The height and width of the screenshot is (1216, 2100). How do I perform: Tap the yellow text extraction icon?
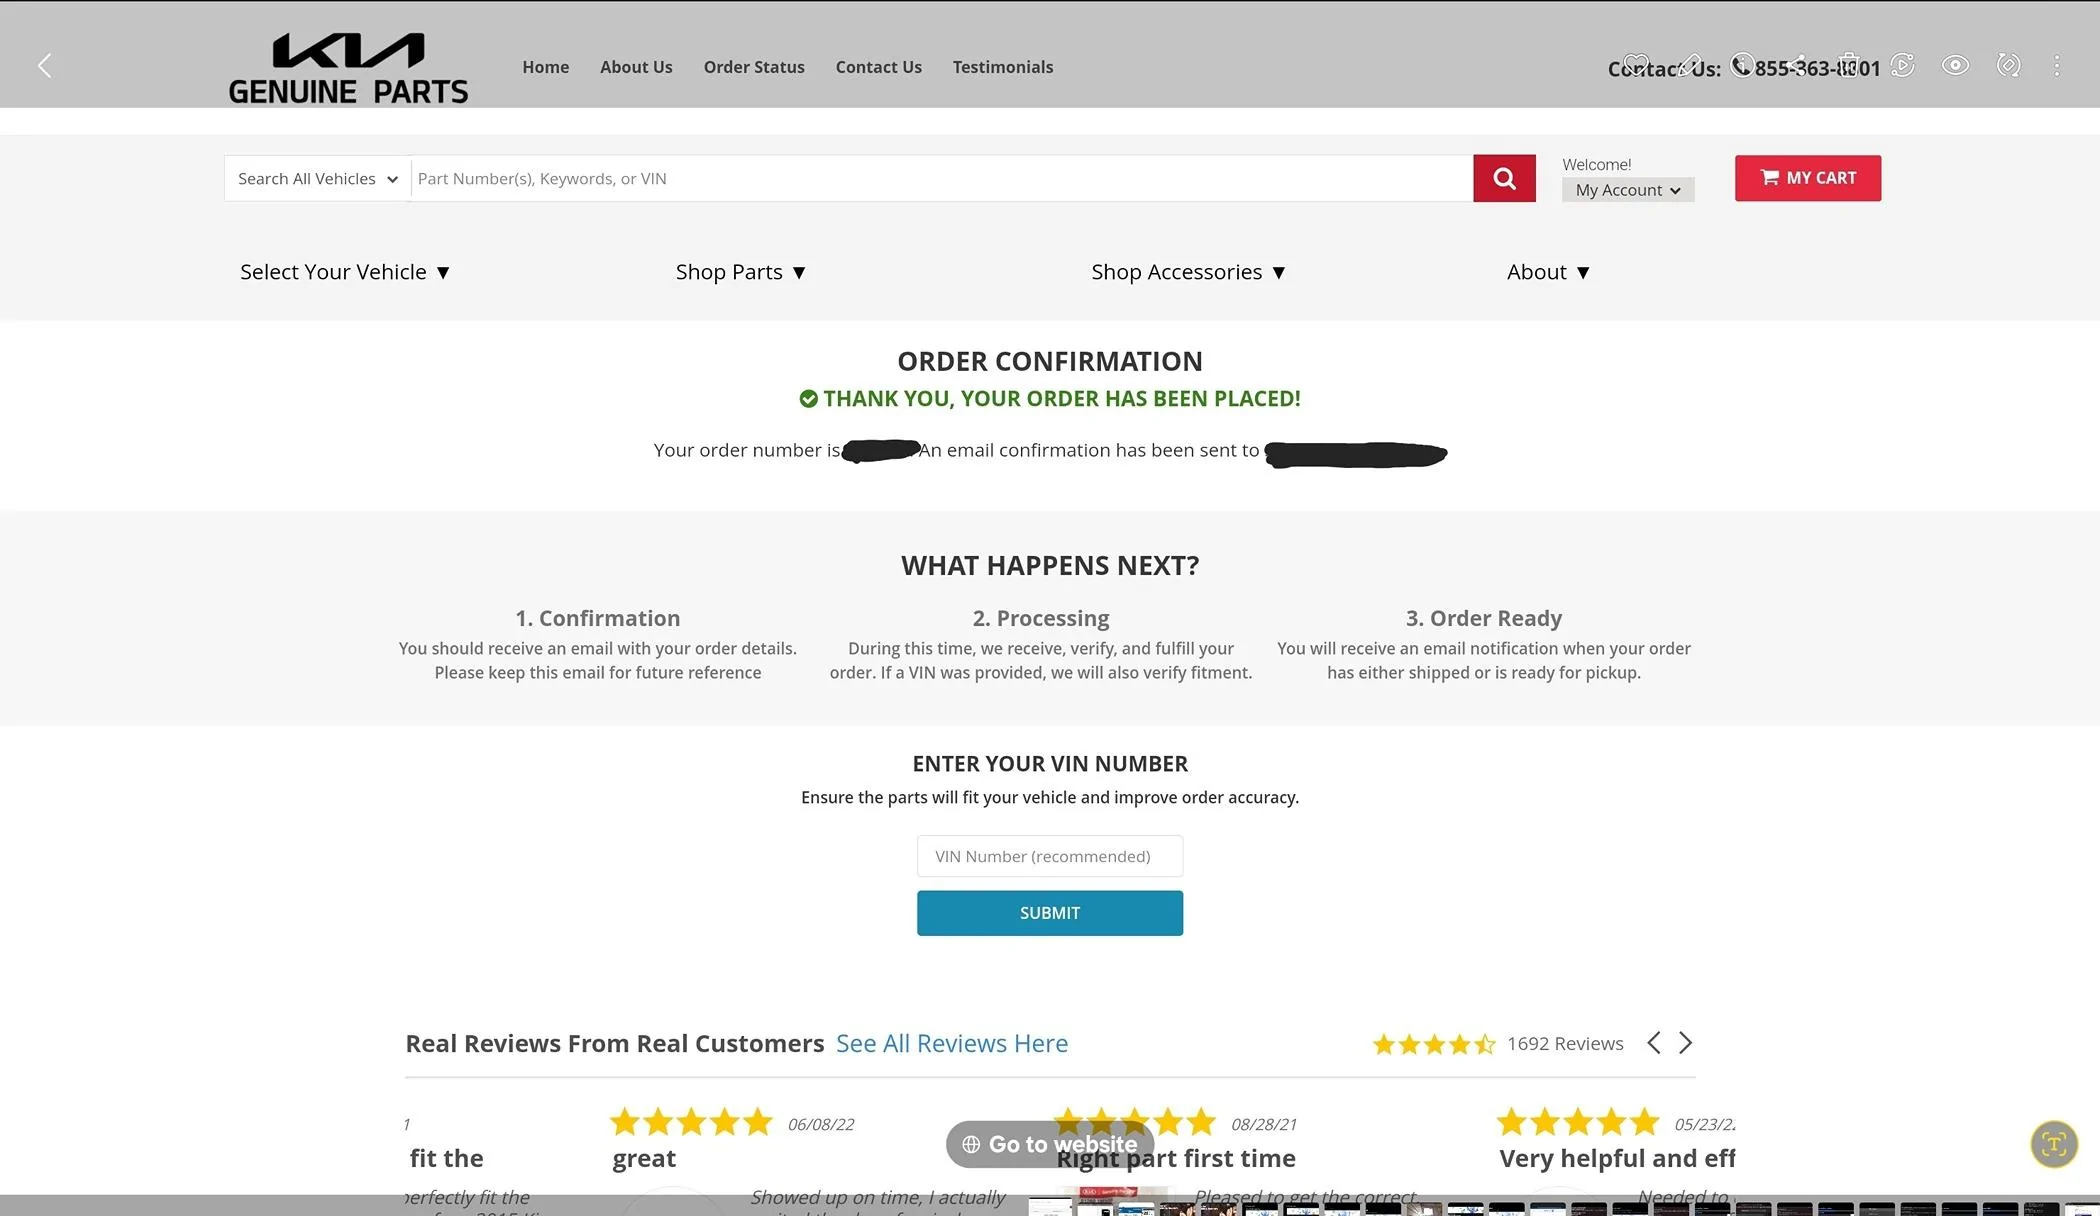[x=2054, y=1144]
